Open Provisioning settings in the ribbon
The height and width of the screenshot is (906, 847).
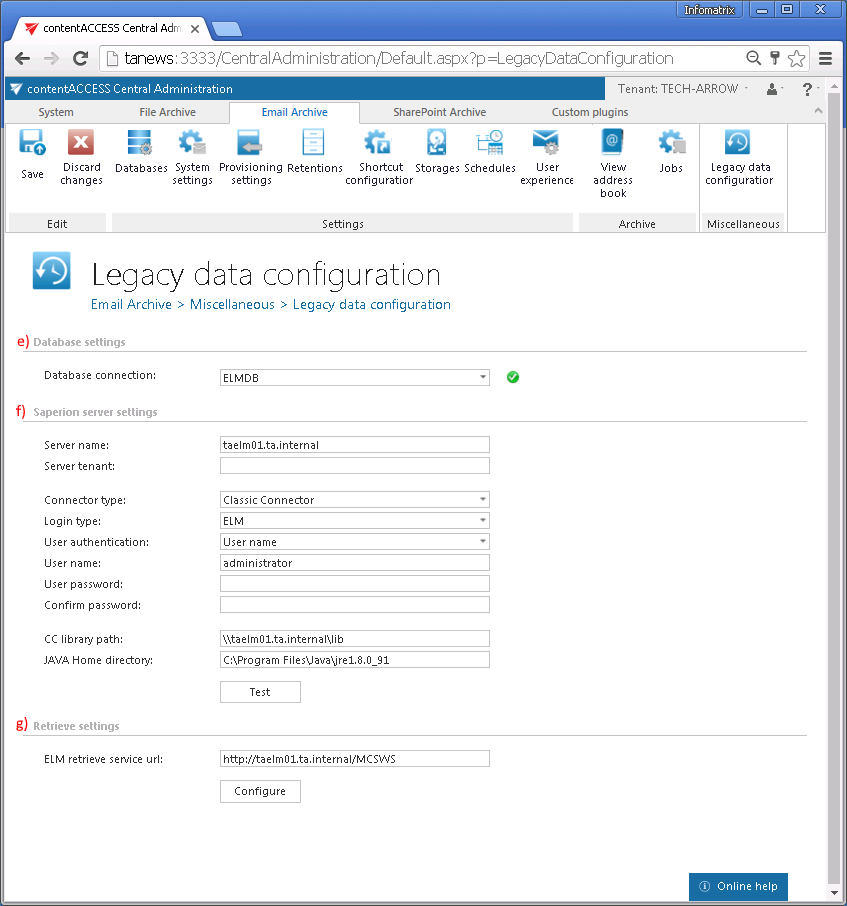click(x=250, y=143)
